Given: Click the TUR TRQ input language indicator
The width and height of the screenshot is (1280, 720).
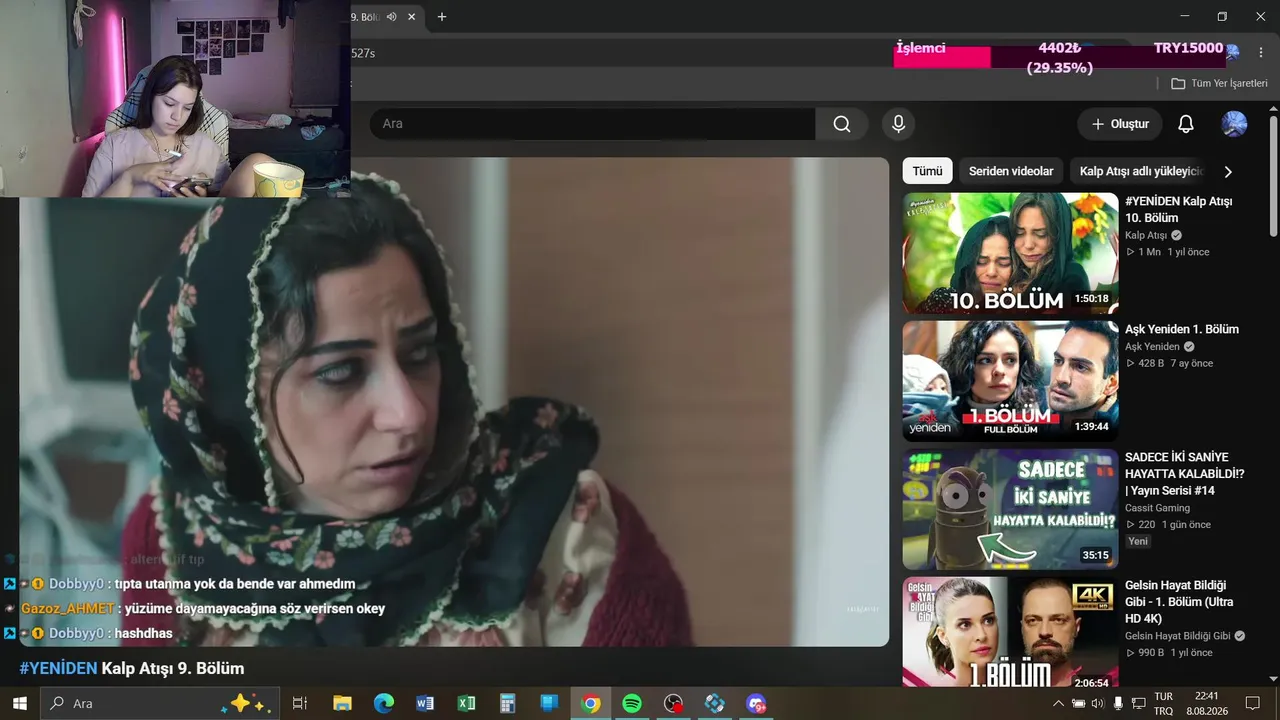Looking at the screenshot, I should click(1164, 703).
